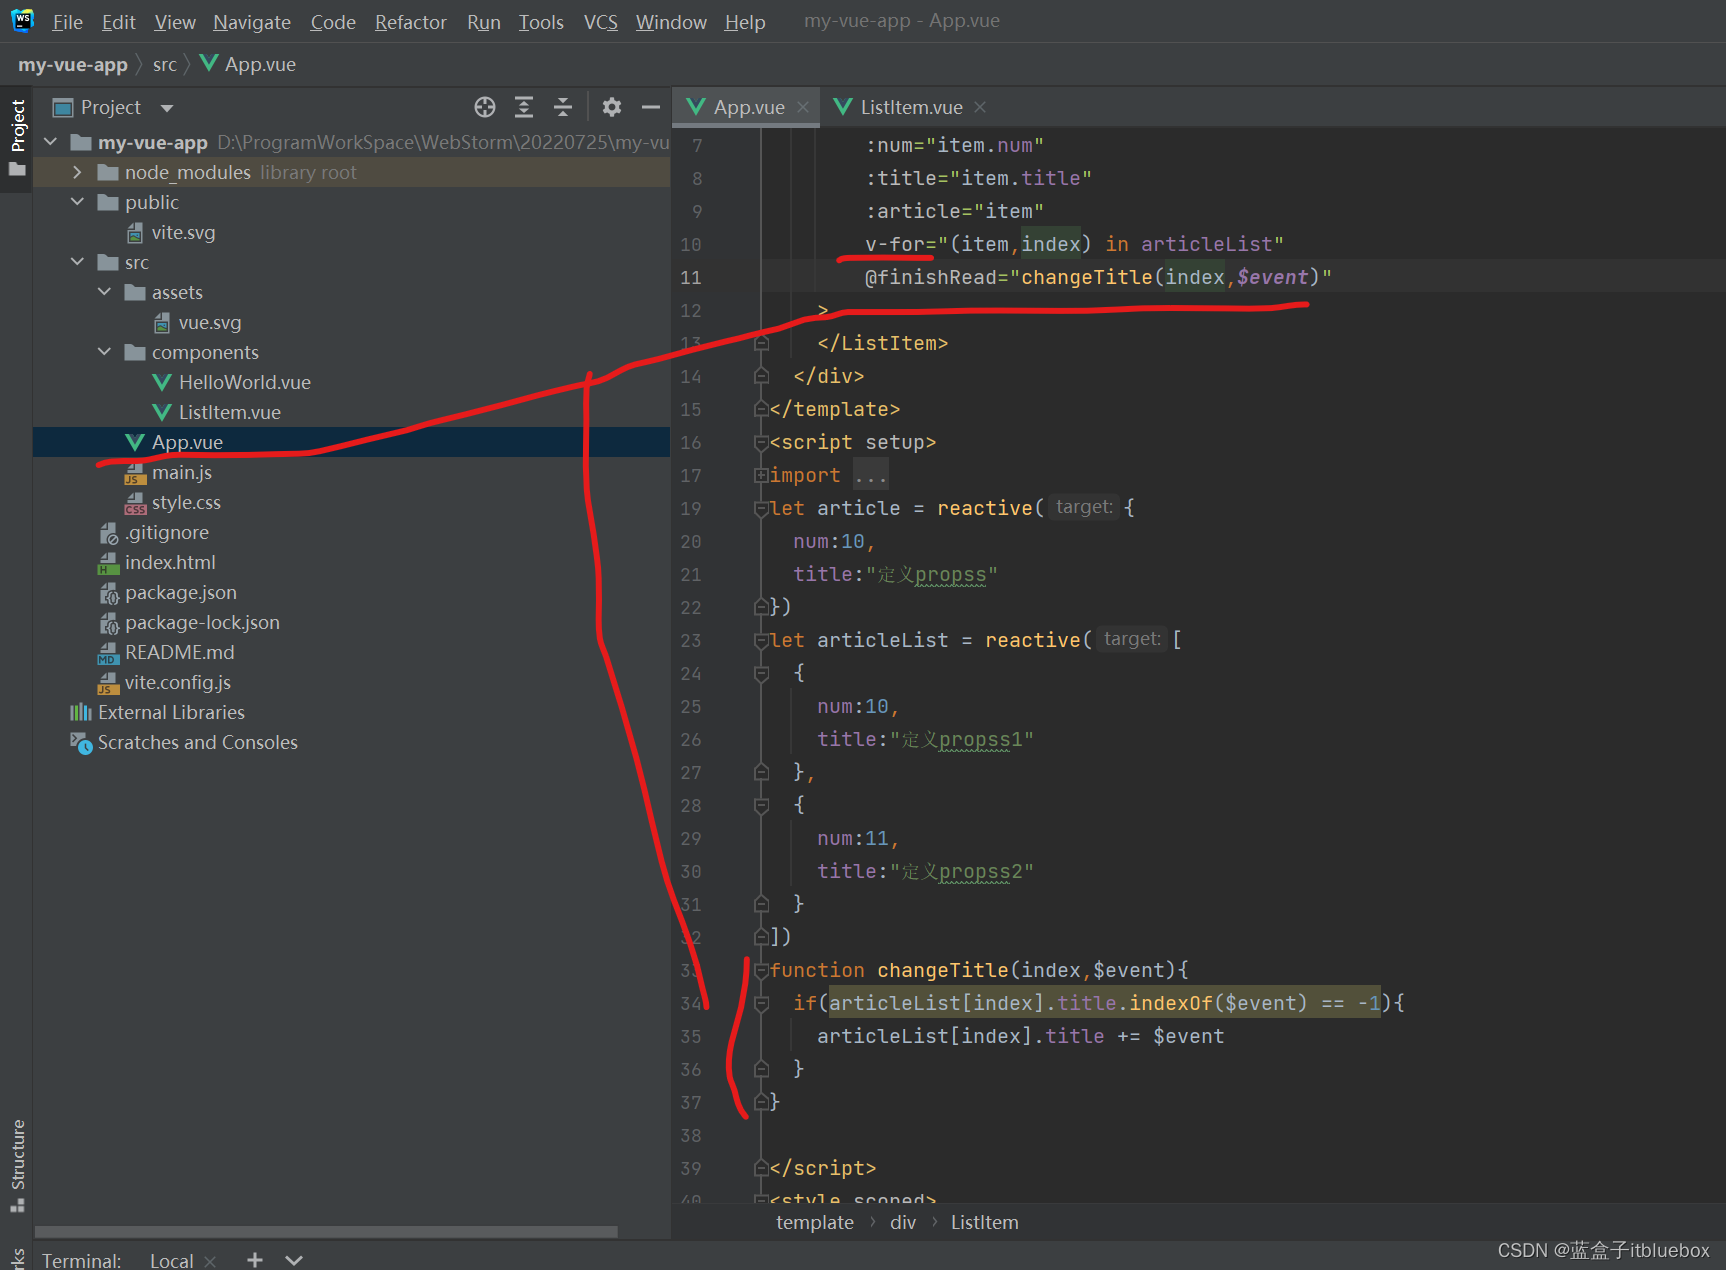Switch to the ListItem.vue editor tab
Screen dimensions: 1726x1270
[x=911, y=107]
